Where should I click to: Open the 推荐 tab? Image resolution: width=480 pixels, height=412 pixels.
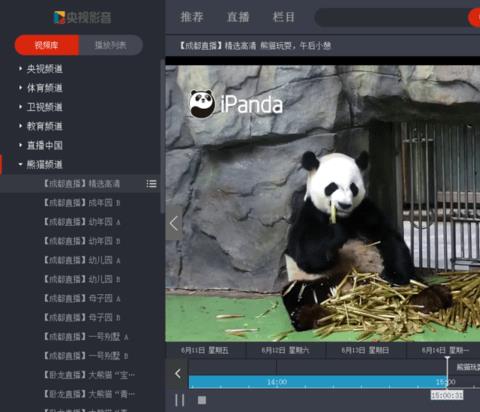click(192, 17)
